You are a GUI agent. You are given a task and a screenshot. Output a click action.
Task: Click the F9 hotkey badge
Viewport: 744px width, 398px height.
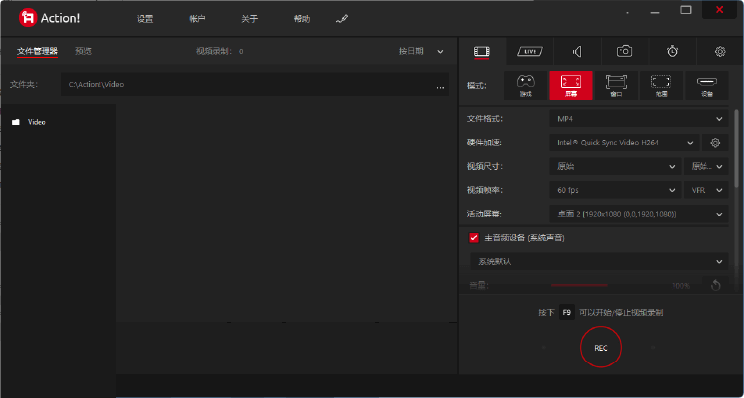click(x=567, y=313)
